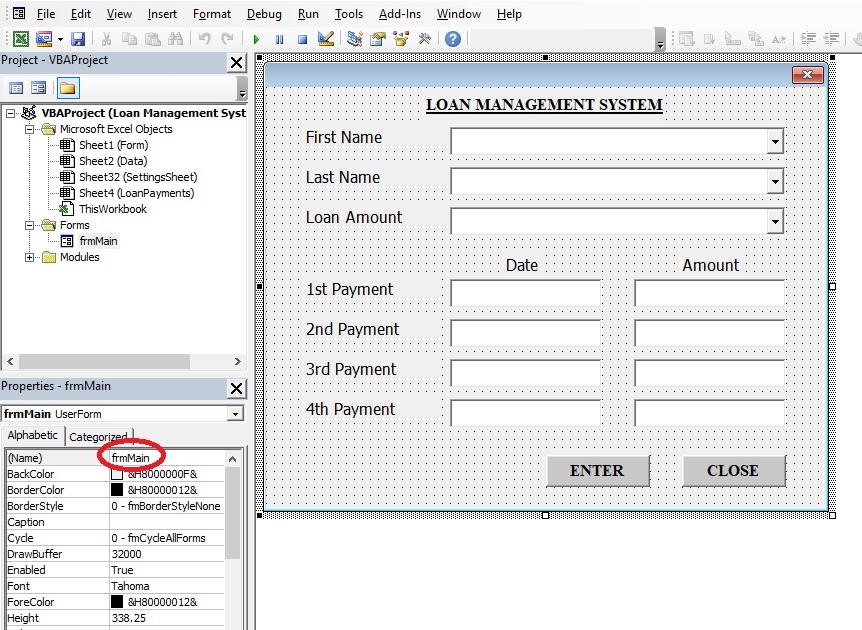This screenshot has height=630, width=862.
Task: Toggle Design Mode via its toolbar icon
Action: coord(324,39)
